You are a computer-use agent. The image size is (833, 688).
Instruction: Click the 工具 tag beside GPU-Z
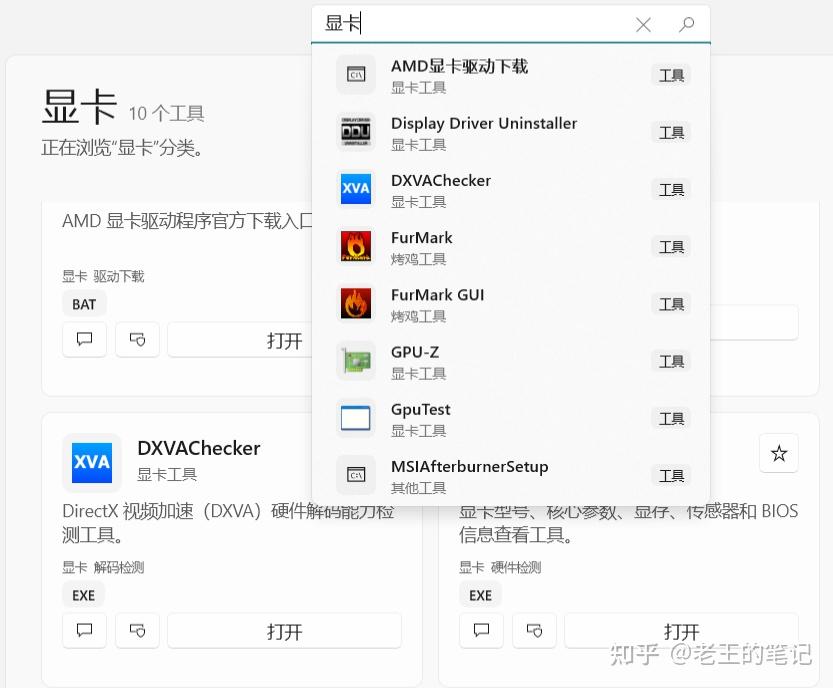(x=672, y=362)
